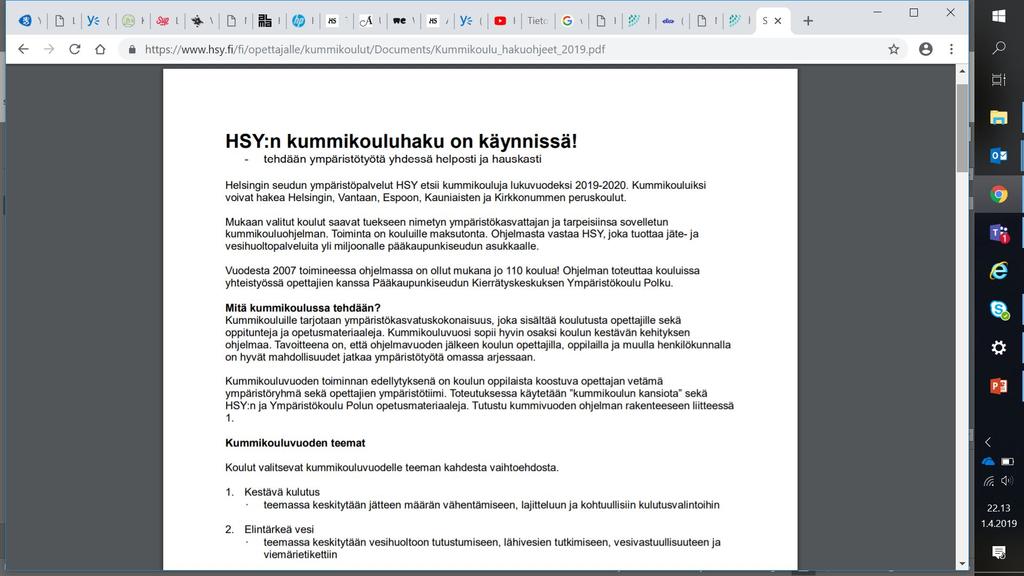This screenshot has height=576, width=1024.
Task: View site security info via lock icon
Action: [132, 49]
